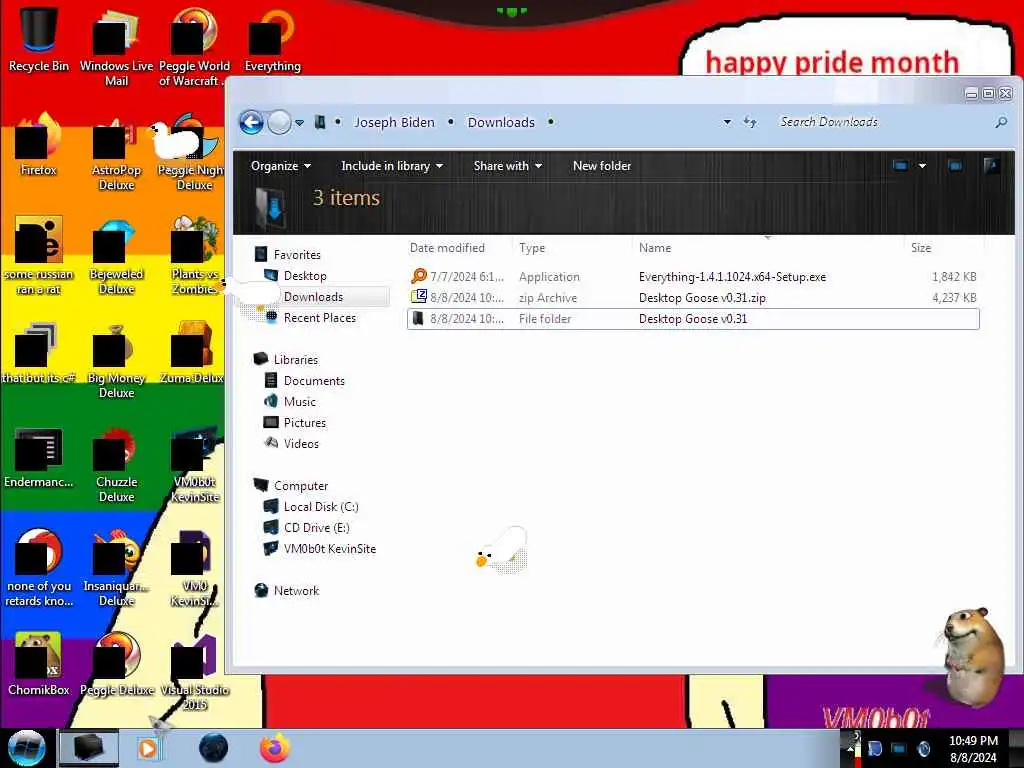Open AstroPop Deluxe desktop shortcut
Viewport: 1024px width, 768px height.
pyautogui.click(x=116, y=152)
